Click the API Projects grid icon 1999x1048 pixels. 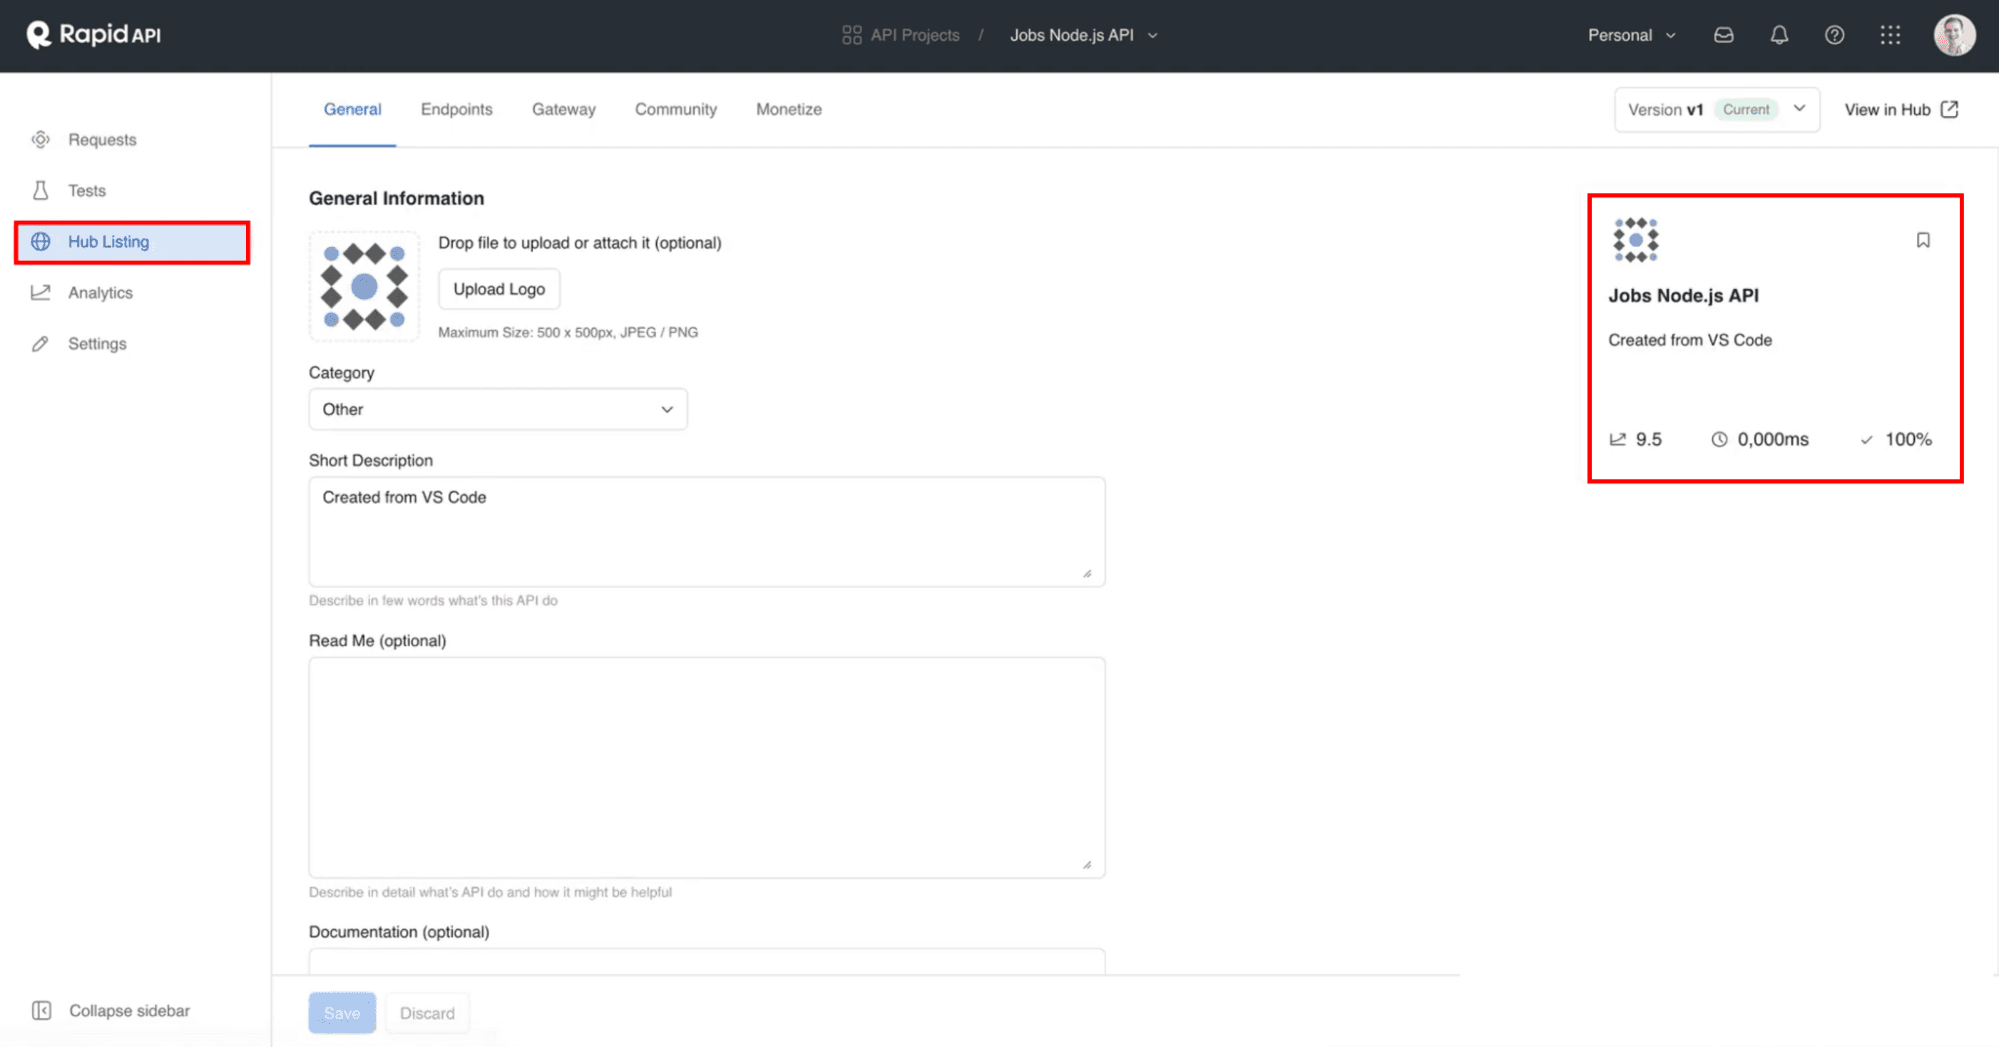[852, 35]
